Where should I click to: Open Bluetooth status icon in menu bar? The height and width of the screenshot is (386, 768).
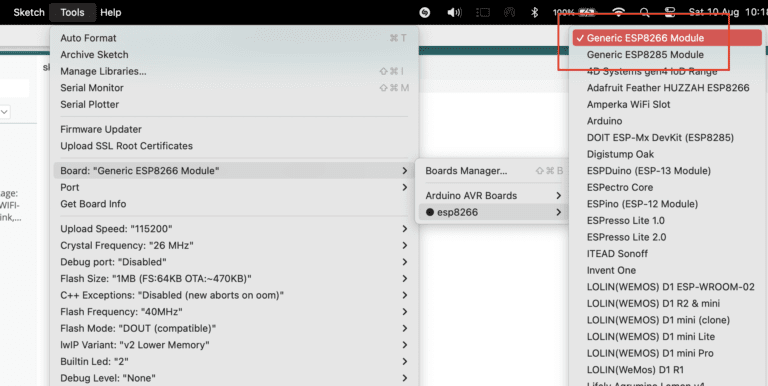click(x=535, y=12)
